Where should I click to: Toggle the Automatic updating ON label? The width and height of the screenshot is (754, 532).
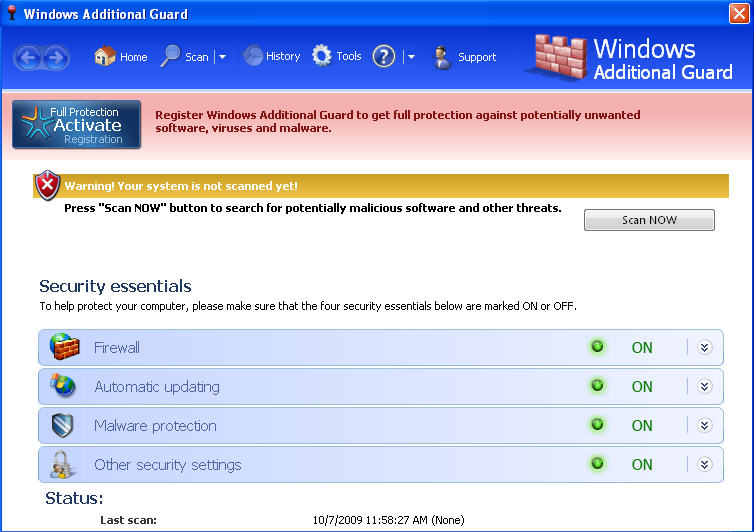click(642, 387)
